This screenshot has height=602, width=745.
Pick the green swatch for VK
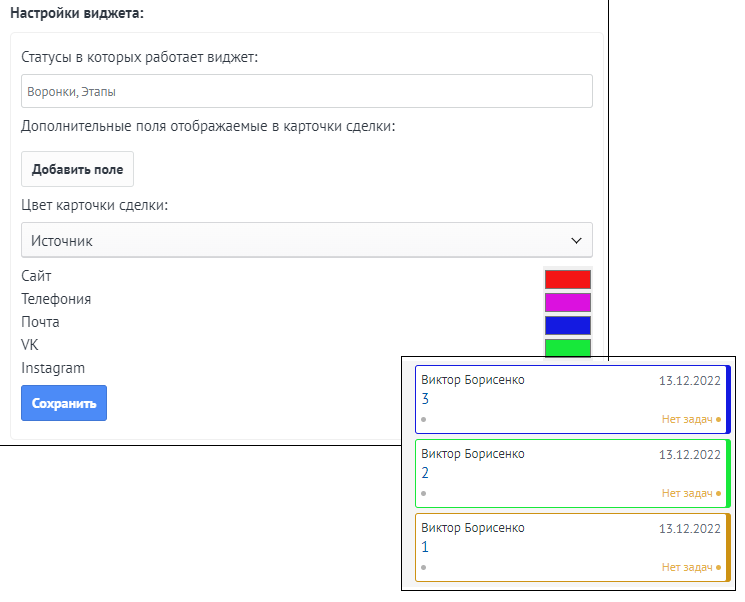[x=568, y=347]
